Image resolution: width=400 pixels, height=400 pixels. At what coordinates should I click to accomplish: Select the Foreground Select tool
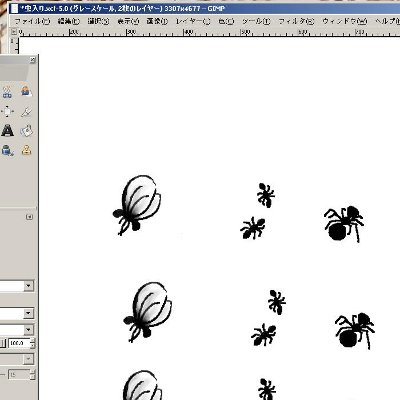click(x=26, y=91)
